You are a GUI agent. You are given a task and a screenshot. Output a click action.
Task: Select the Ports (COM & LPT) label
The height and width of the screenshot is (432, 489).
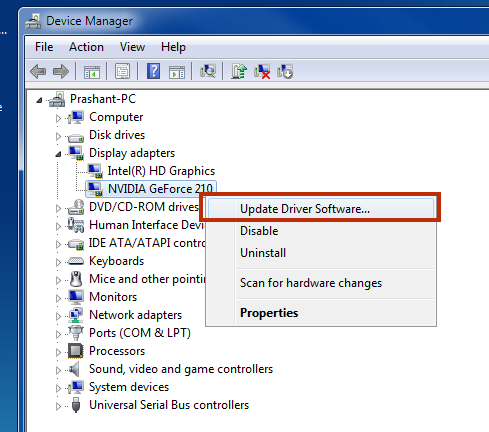point(140,333)
